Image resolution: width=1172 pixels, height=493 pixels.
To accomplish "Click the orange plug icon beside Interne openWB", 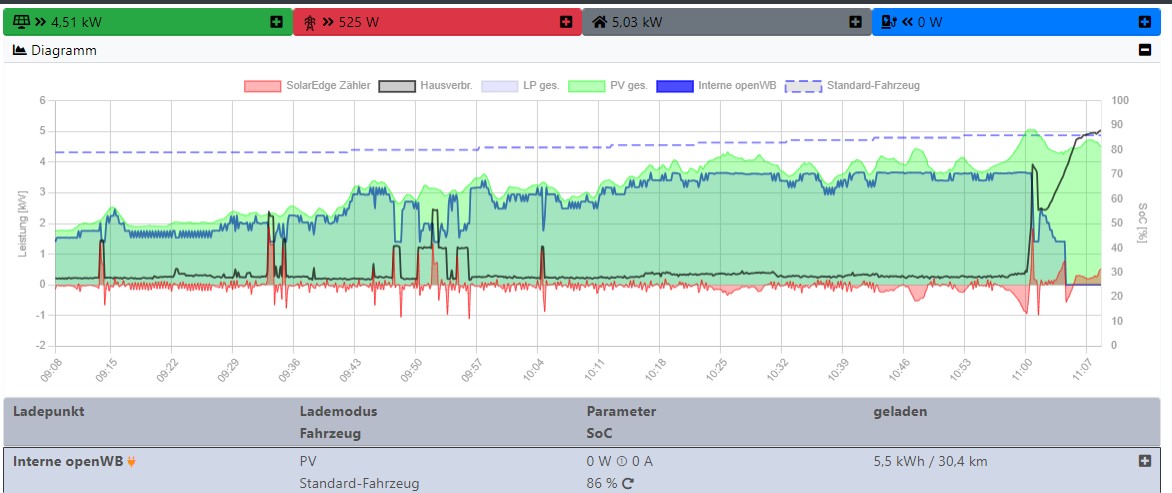I will [x=130, y=461].
